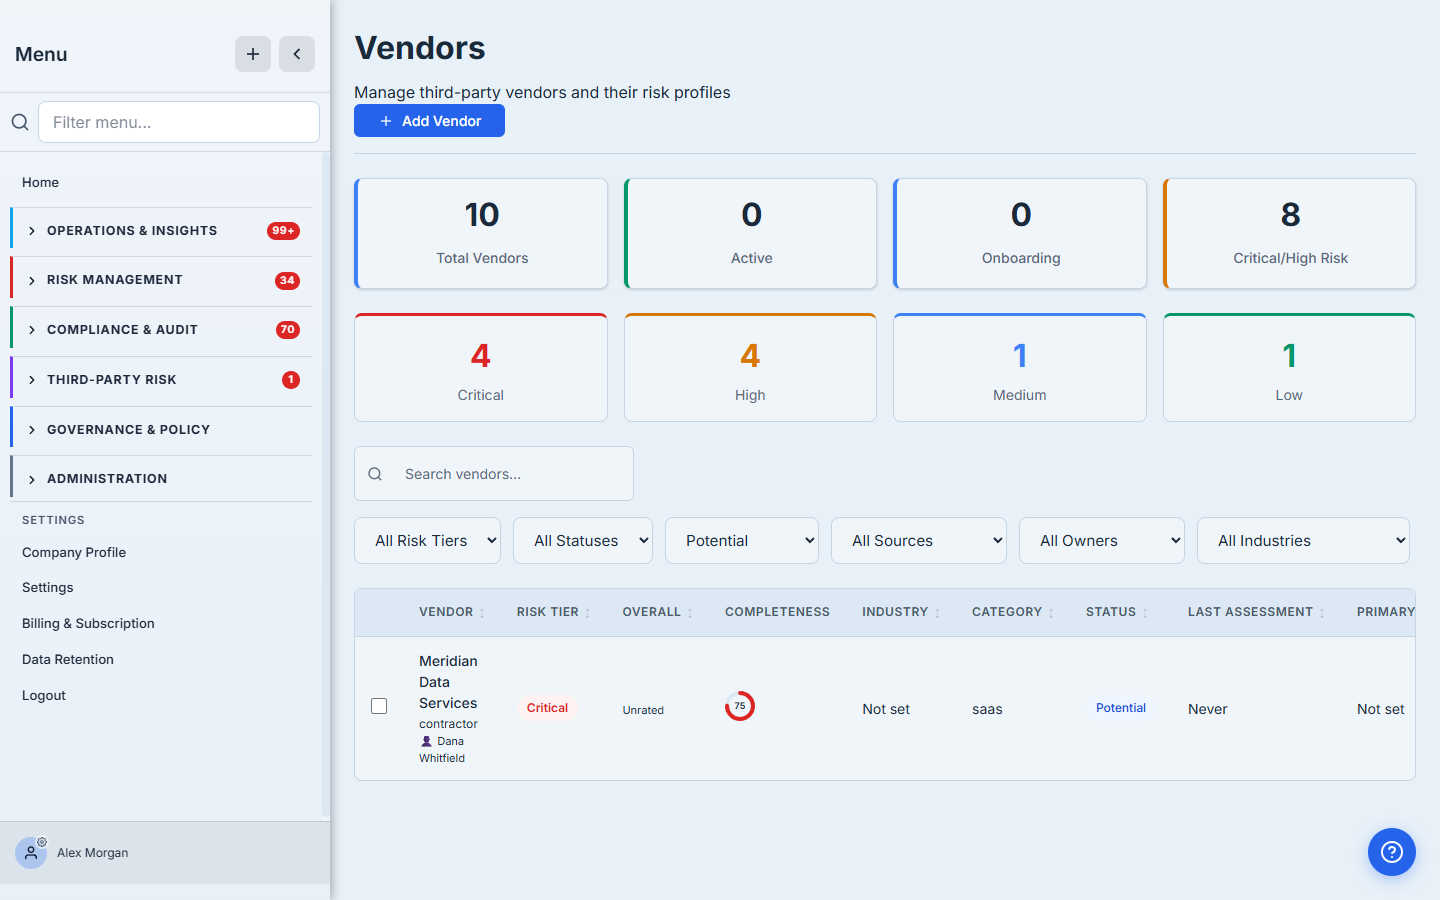Click the Low risk count card

click(1289, 367)
